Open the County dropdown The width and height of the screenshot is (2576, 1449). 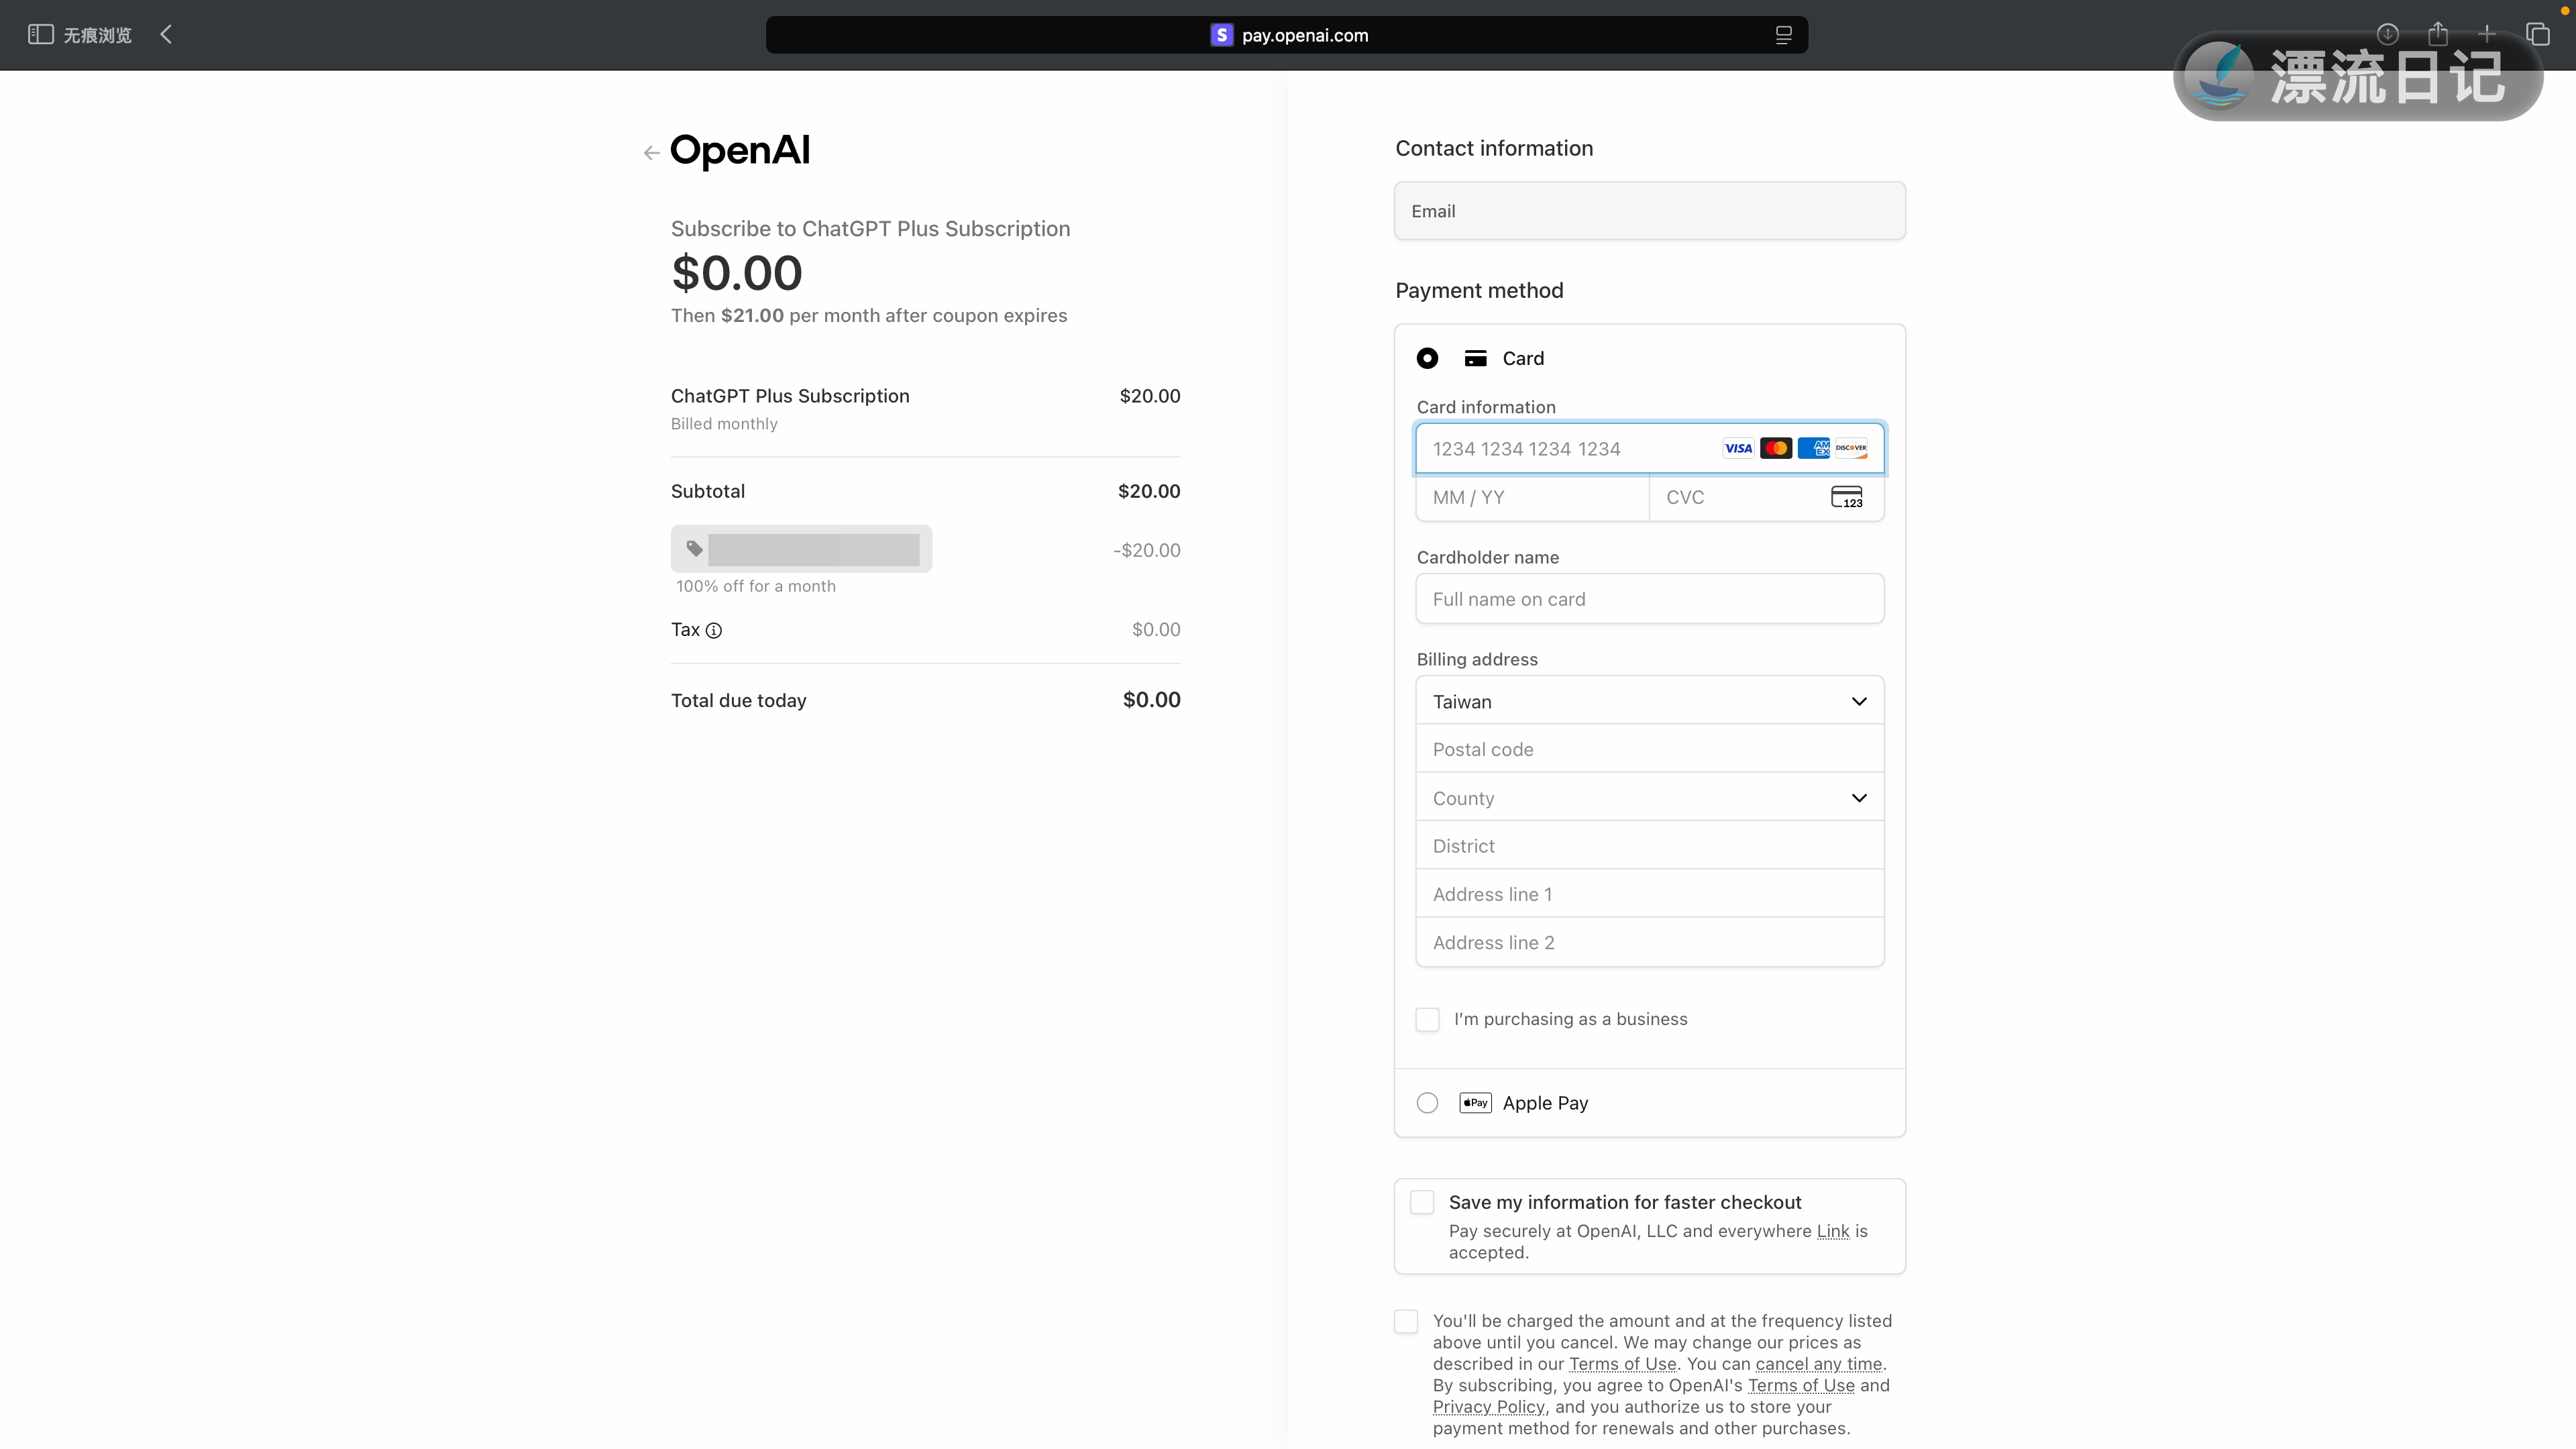coord(1650,798)
